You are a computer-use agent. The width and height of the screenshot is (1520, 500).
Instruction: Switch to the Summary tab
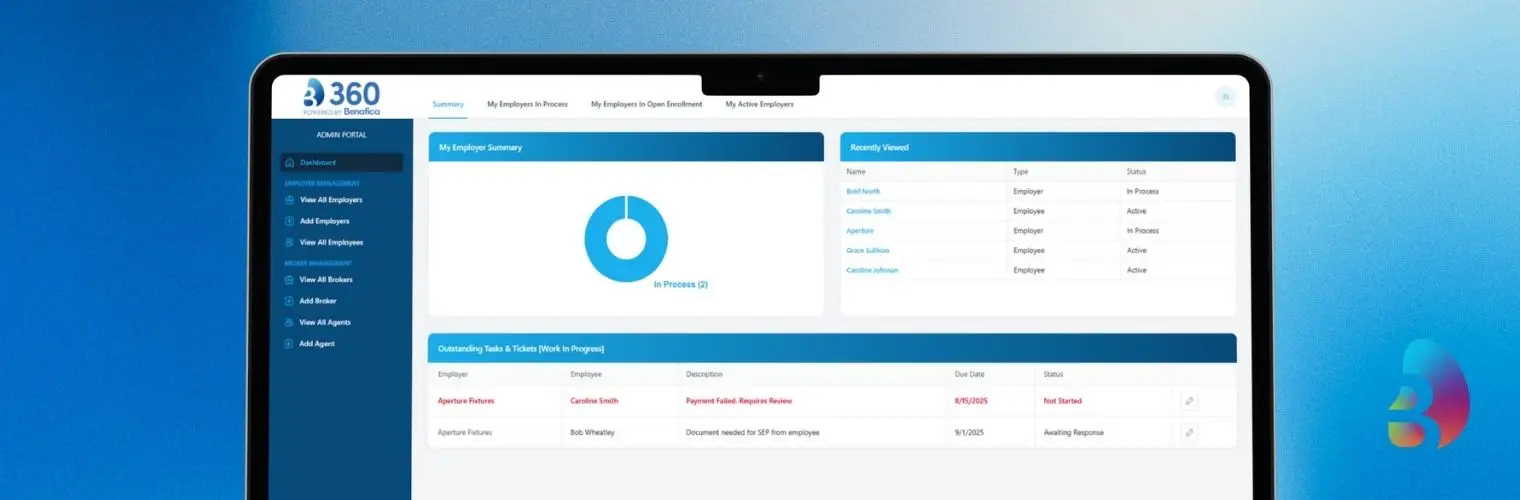448,104
